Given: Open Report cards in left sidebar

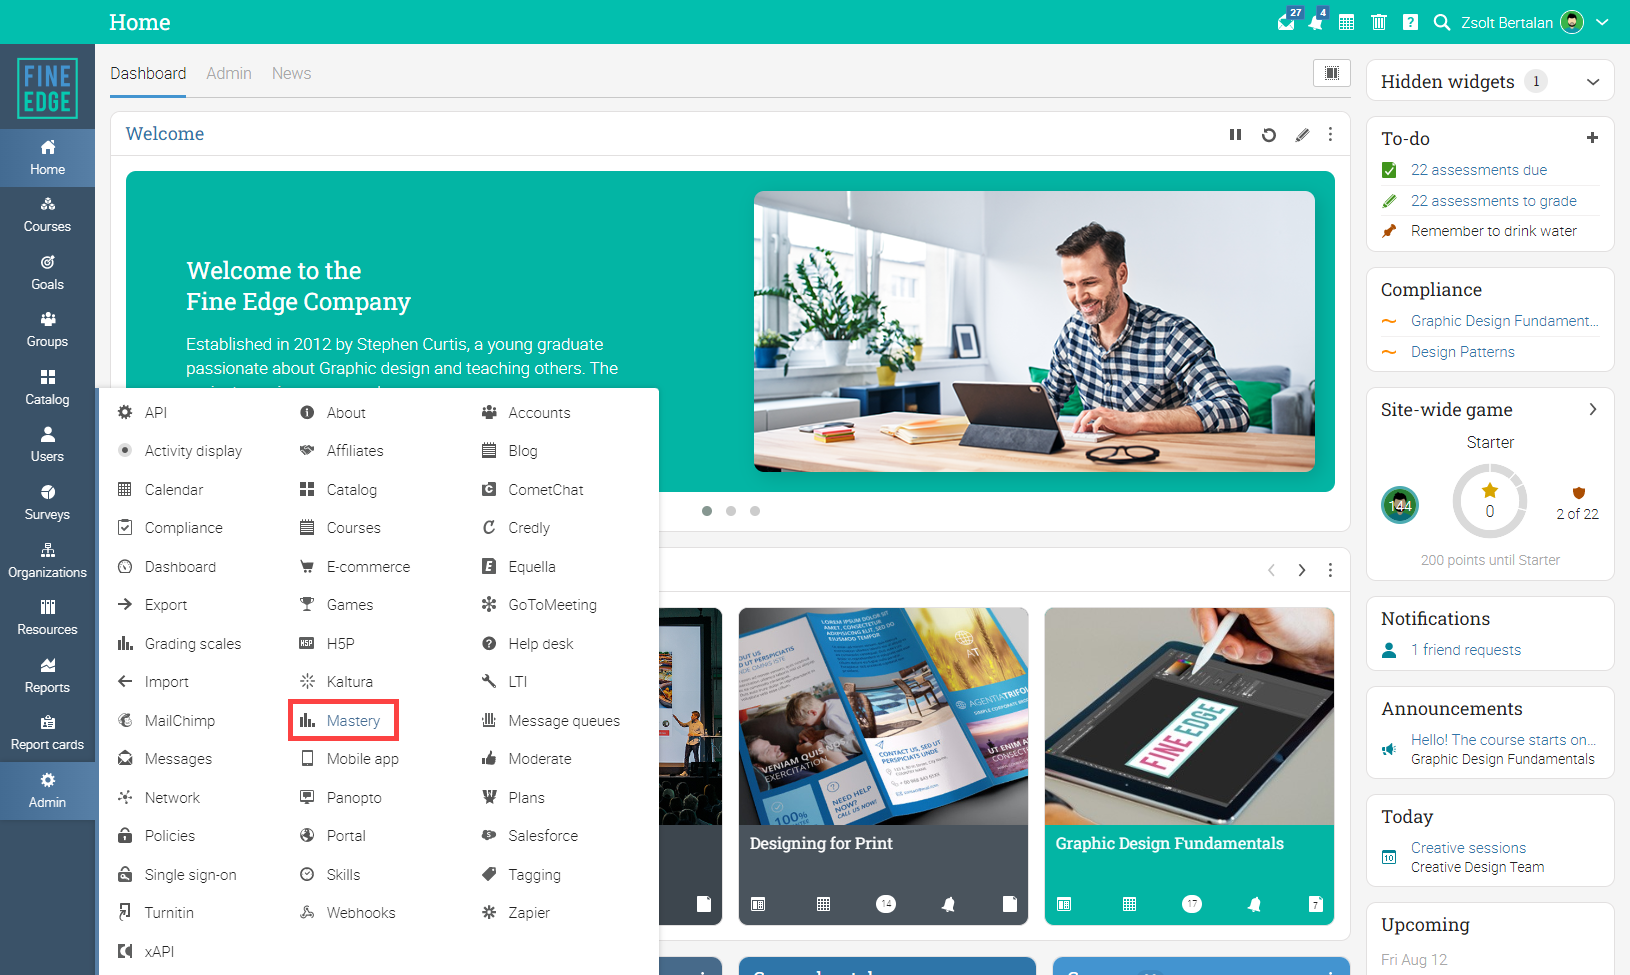Looking at the screenshot, I should (47, 733).
